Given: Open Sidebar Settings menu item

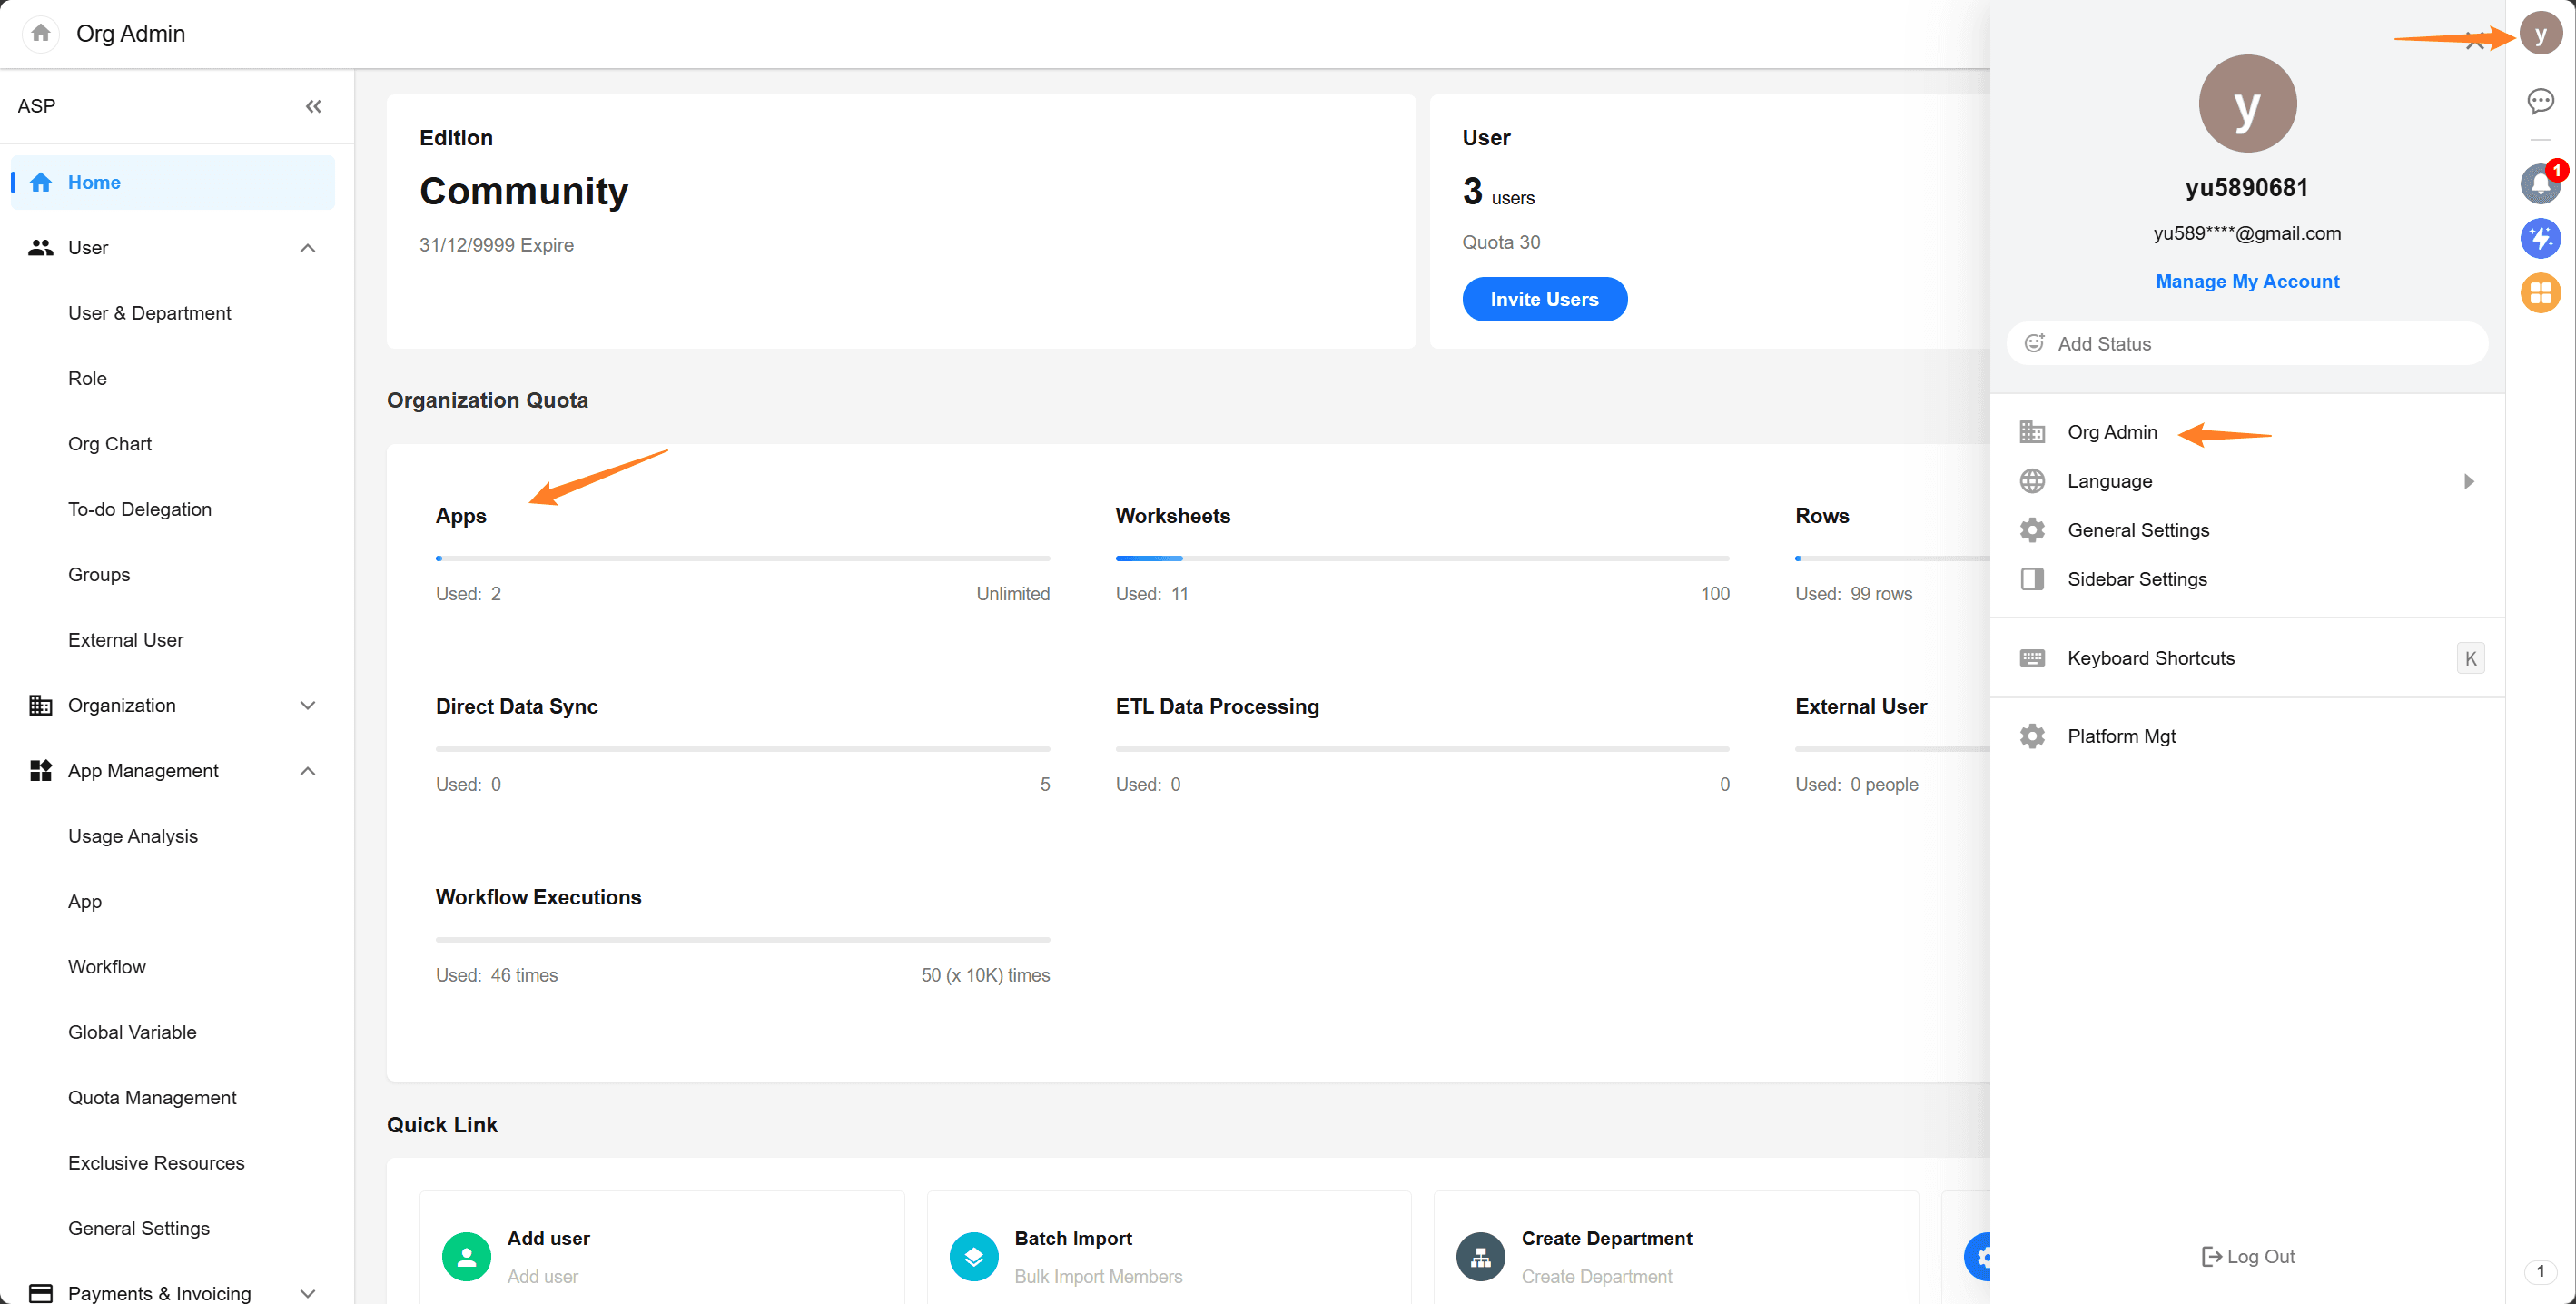Looking at the screenshot, I should pyautogui.click(x=2136, y=579).
